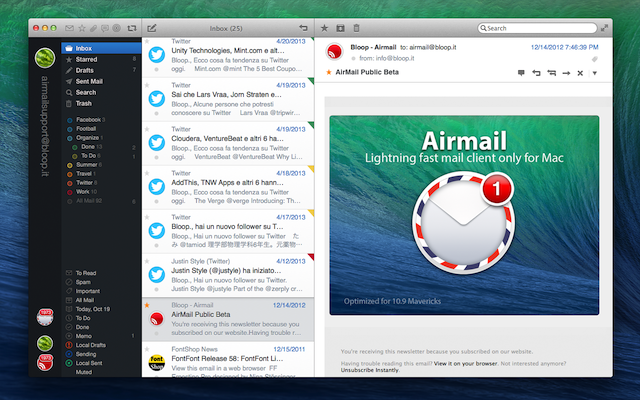
Task: Click the reply arrow beside Inbox (25) title
Action: 303,28
